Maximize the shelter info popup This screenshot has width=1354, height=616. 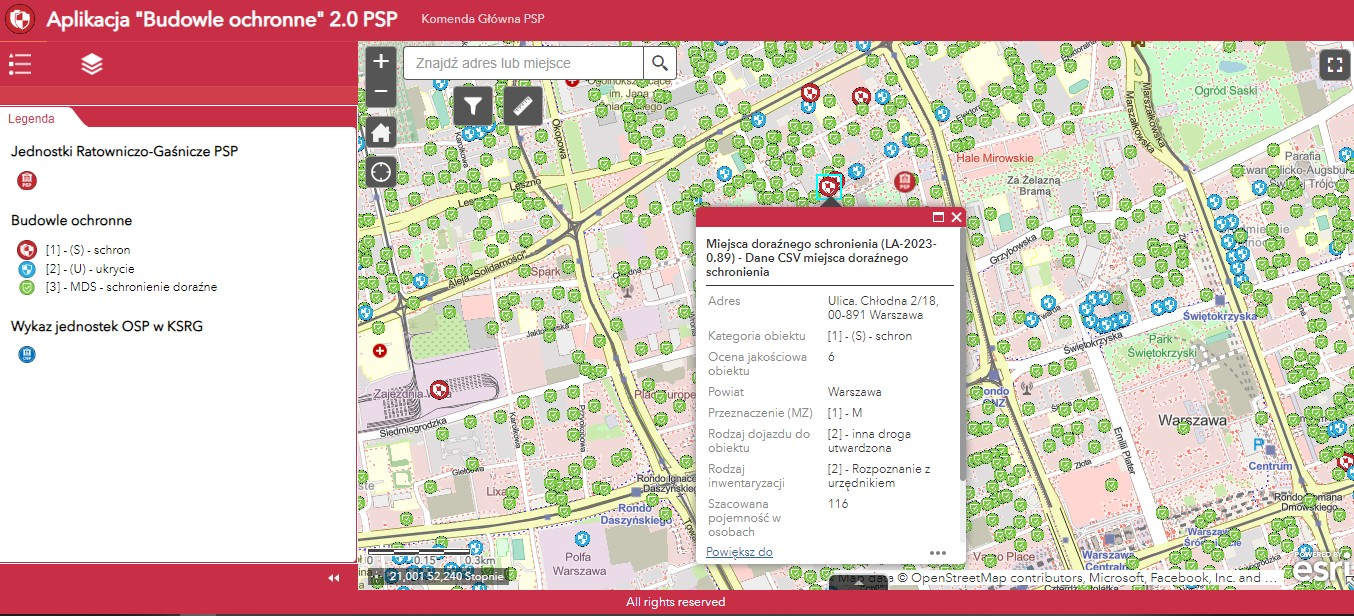(938, 217)
